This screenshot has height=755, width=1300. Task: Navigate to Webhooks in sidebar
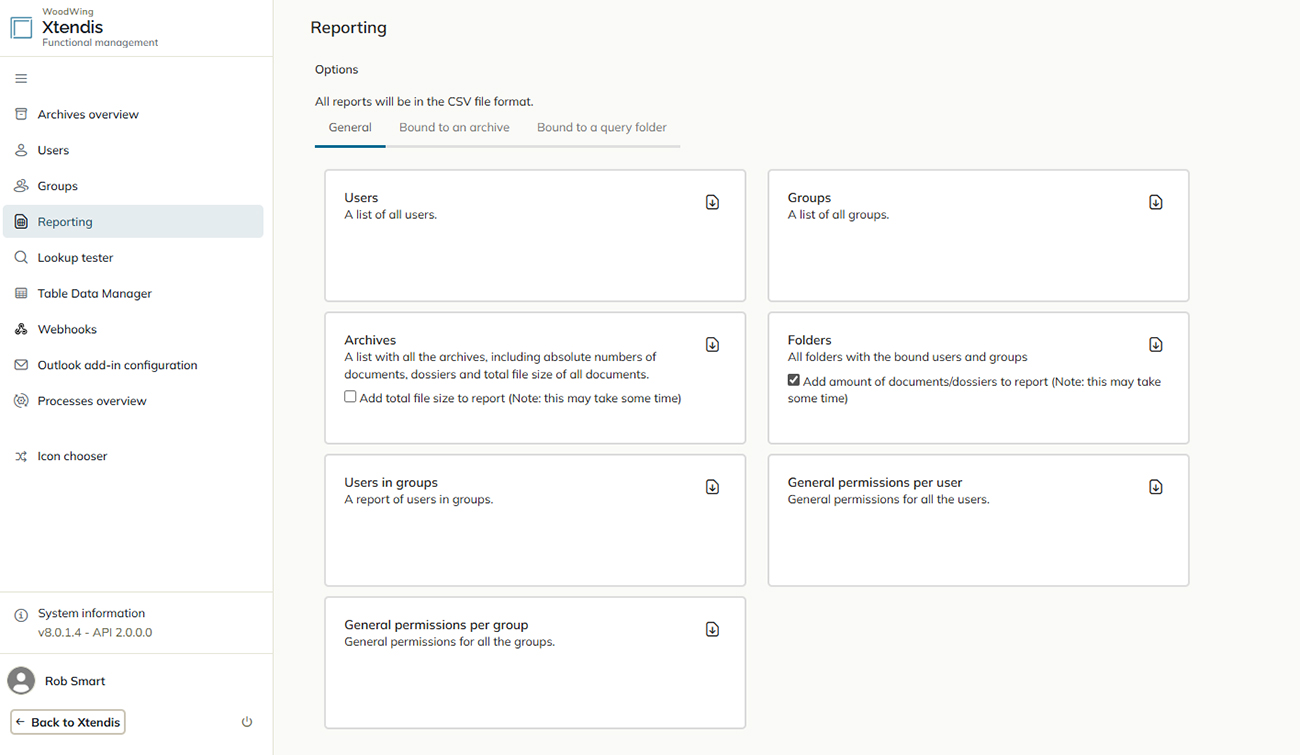pos(133,329)
